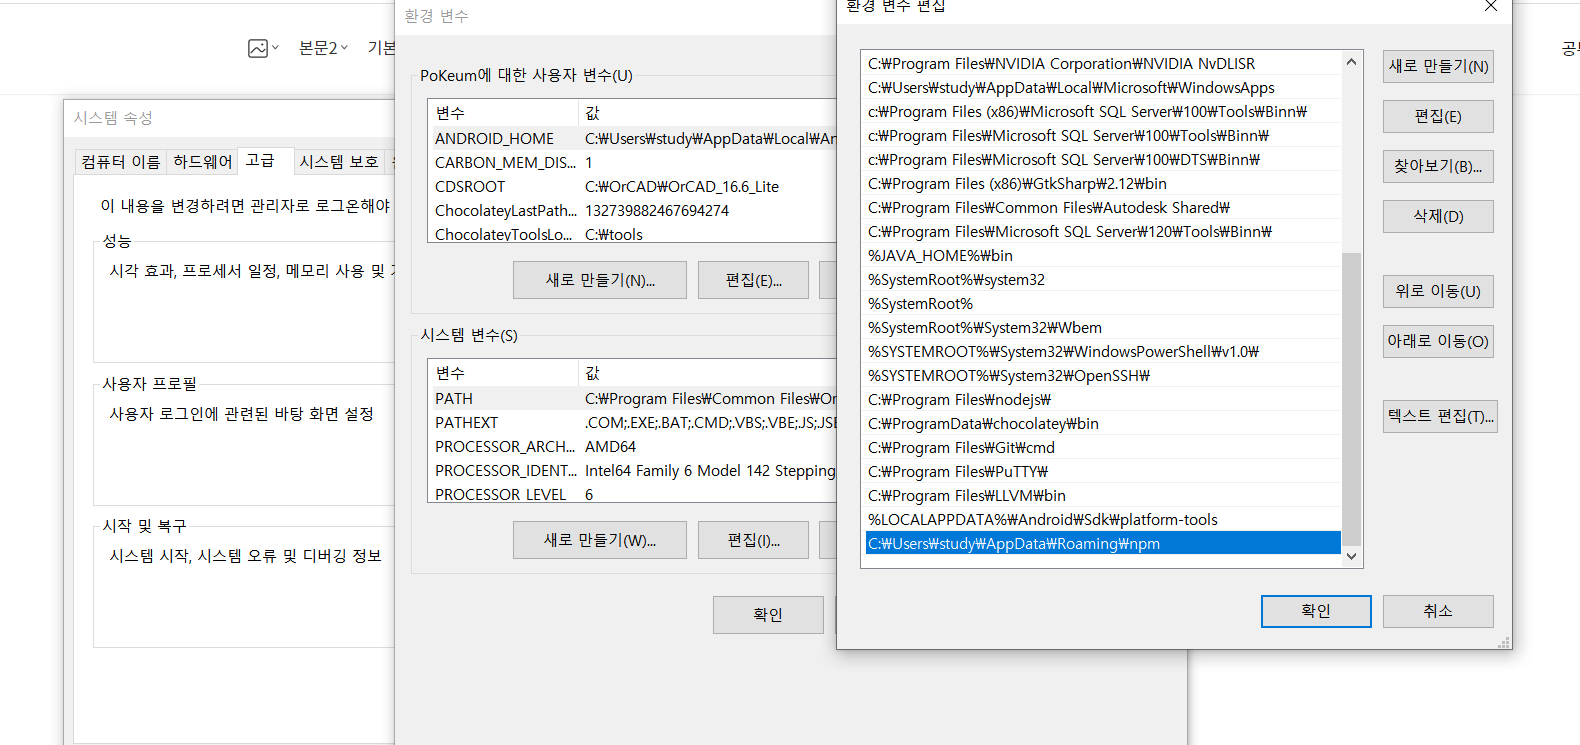
Task: Select PROCESSOR_IDENT... system variable row
Action: [632, 470]
